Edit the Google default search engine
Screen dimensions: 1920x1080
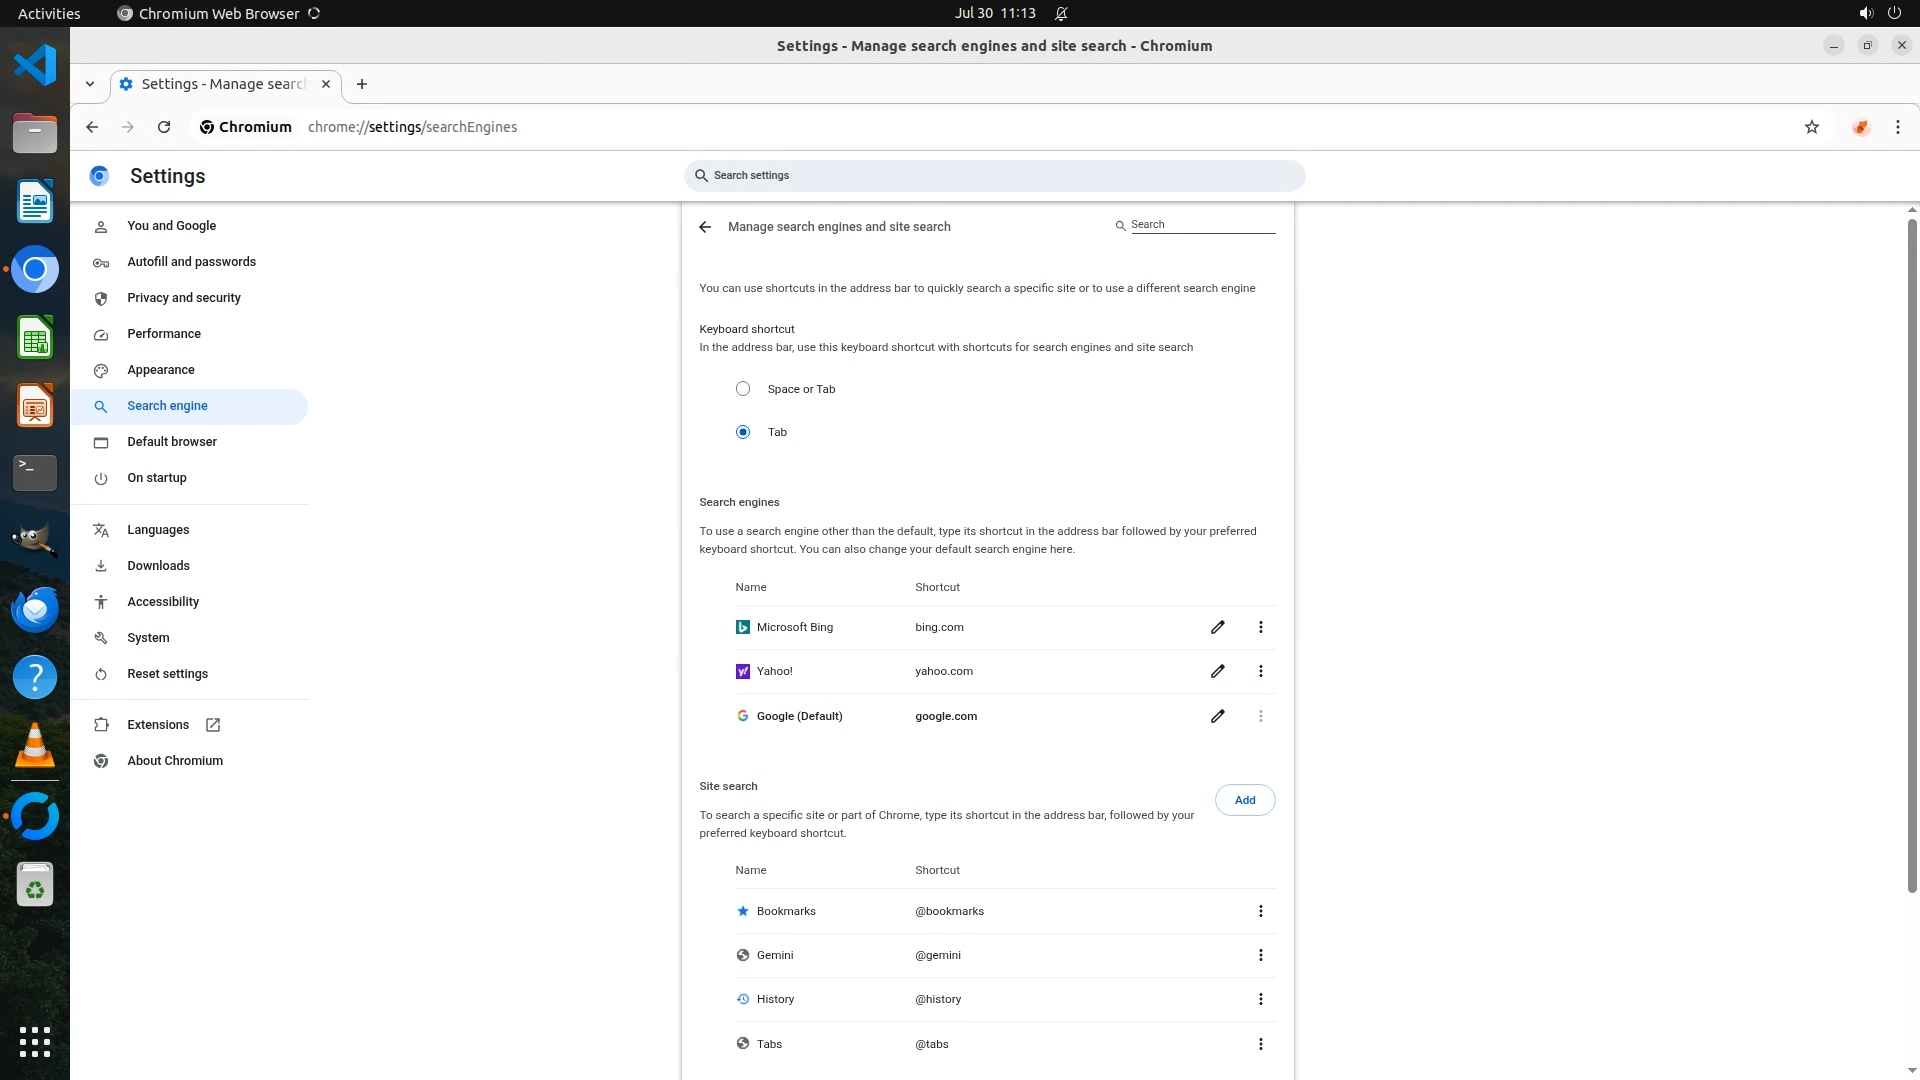[1217, 716]
